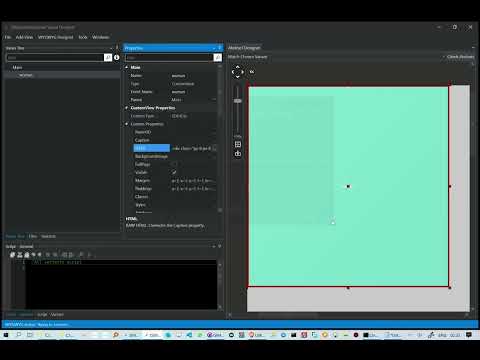Click the Event Name property value
This screenshot has width=480, height=360.
(x=193, y=92)
